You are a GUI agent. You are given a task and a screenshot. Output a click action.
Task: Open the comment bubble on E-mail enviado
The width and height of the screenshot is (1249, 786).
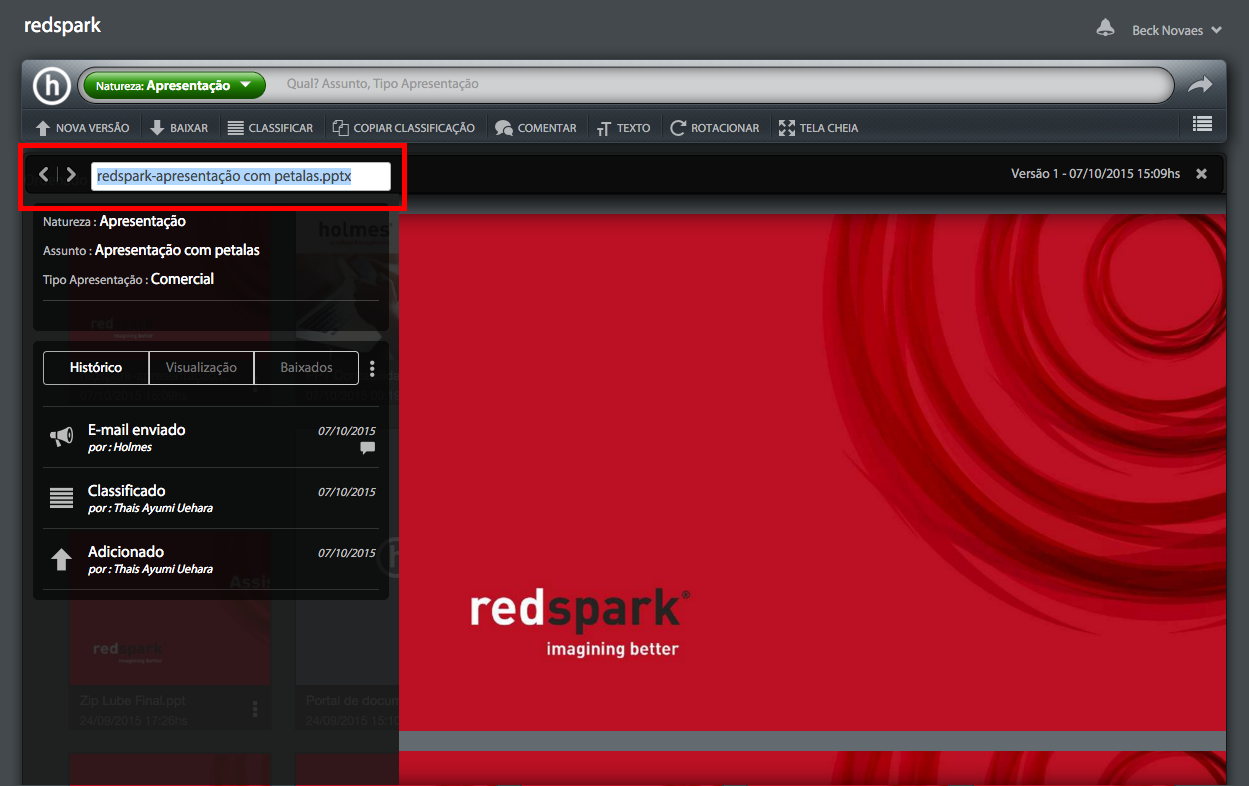[x=367, y=448]
